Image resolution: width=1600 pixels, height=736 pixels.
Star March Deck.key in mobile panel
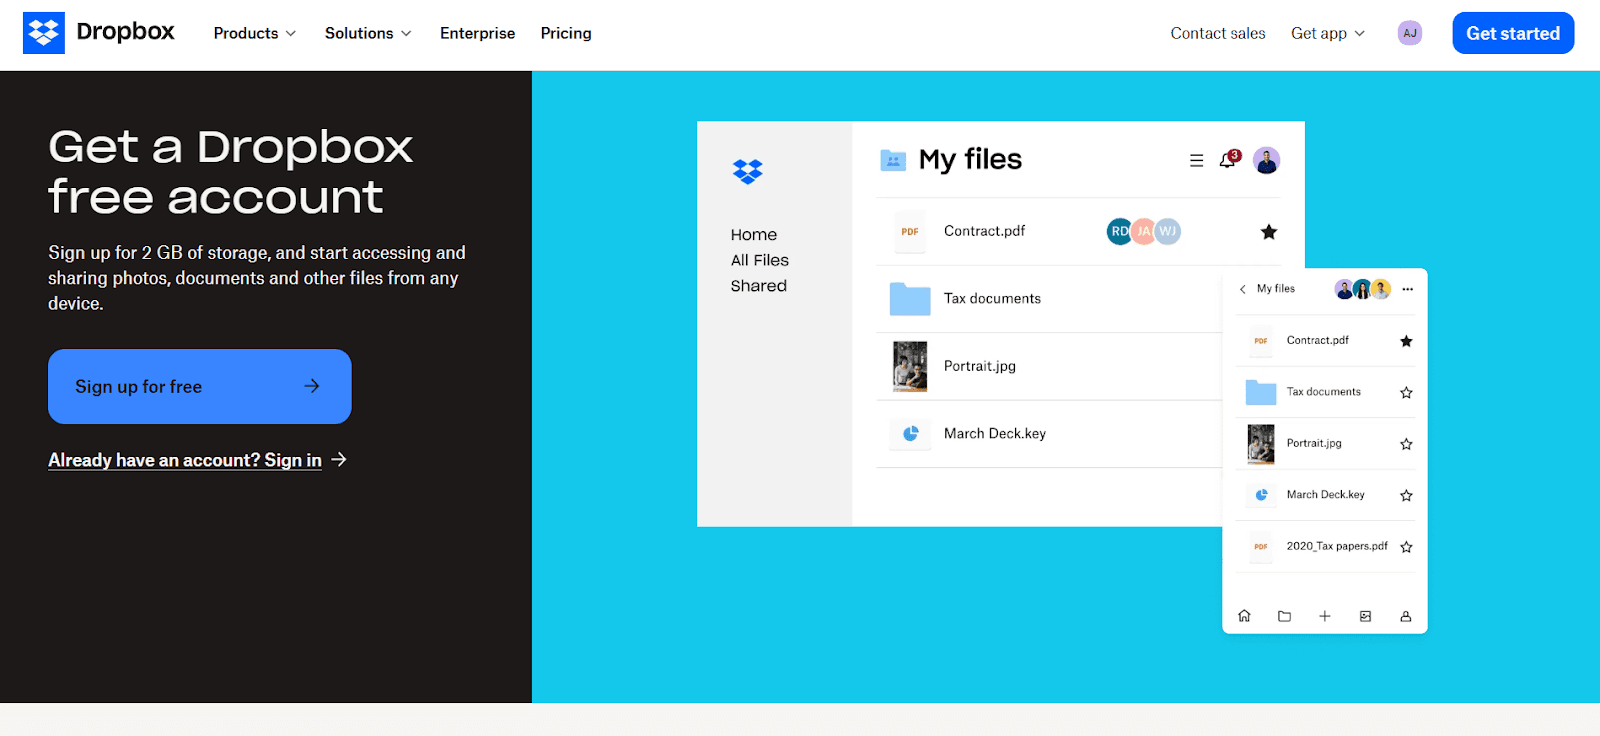pyautogui.click(x=1406, y=495)
